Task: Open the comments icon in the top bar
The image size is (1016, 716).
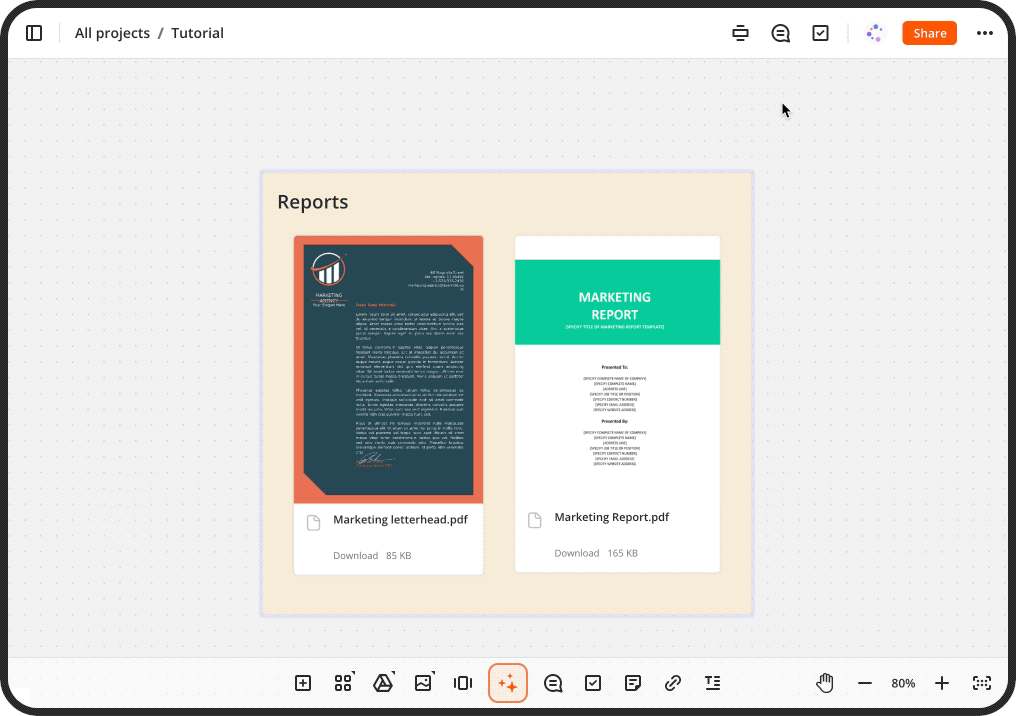Action: (x=780, y=33)
